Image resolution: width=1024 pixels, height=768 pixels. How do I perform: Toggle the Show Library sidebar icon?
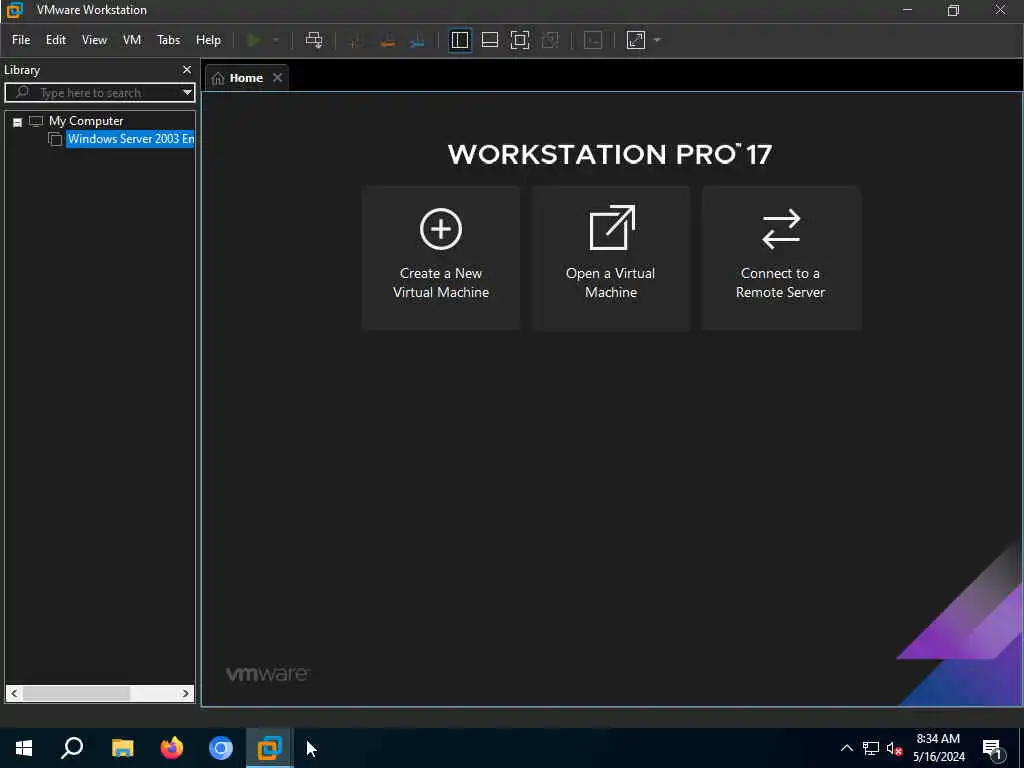(x=460, y=40)
